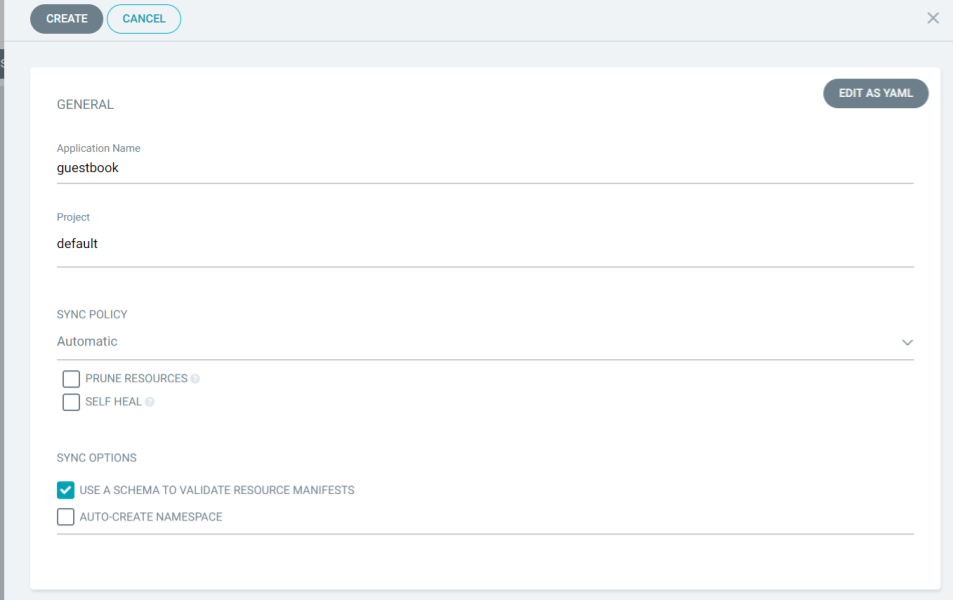
Task: Click the AUTO-CREATE NAMESPACE label
Action: [x=151, y=517]
